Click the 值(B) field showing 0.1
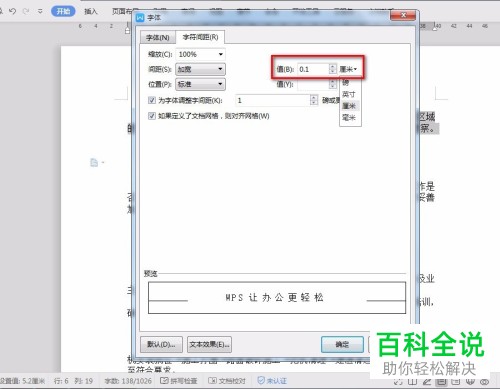This screenshot has height=389, width=500. click(x=313, y=69)
